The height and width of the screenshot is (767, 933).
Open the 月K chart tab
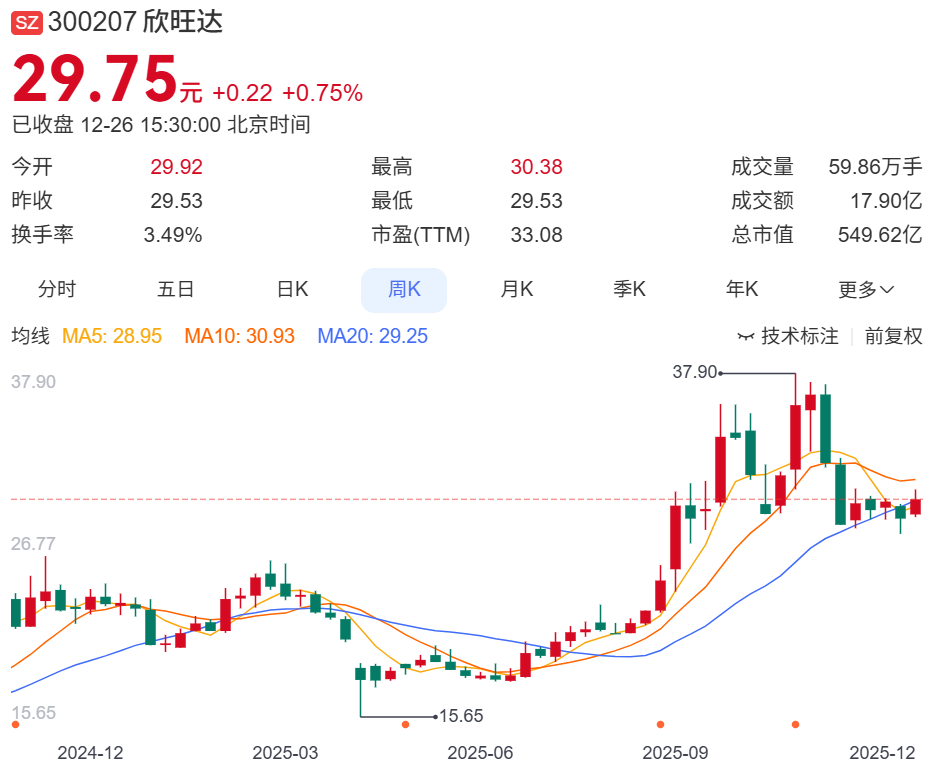[517, 290]
